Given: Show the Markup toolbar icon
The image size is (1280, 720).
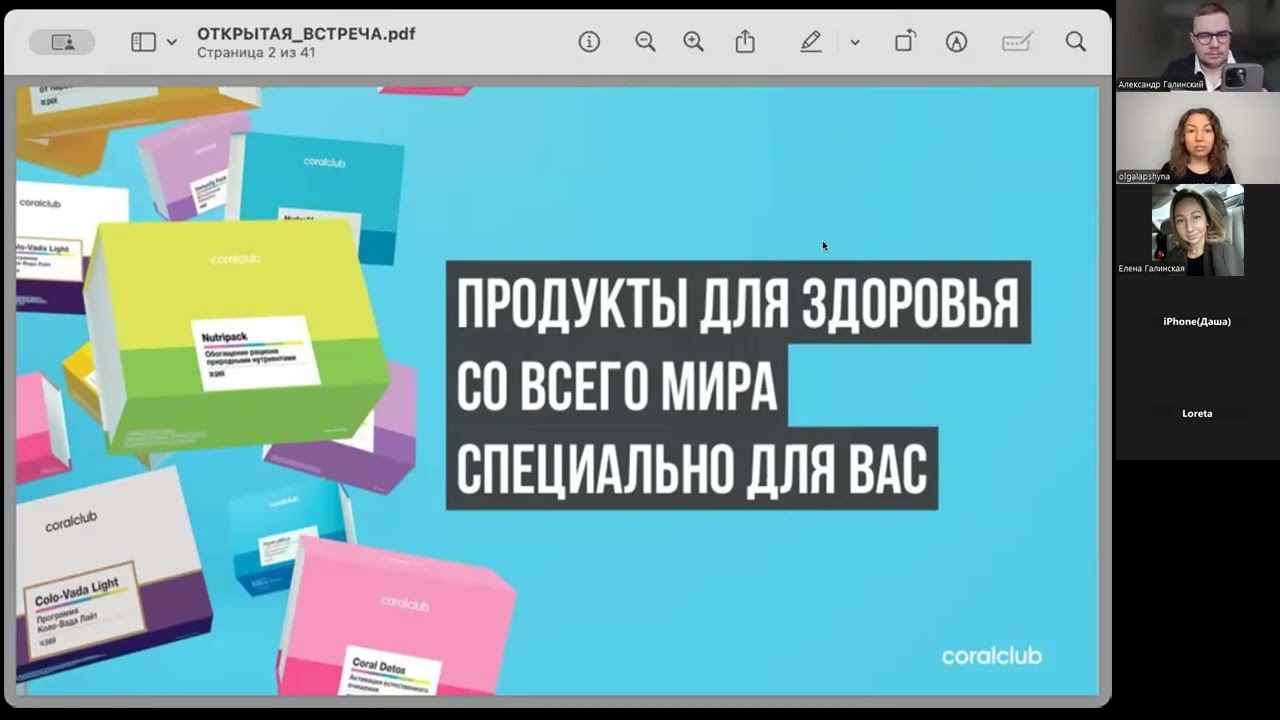Looking at the screenshot, I should click(957, 42).
